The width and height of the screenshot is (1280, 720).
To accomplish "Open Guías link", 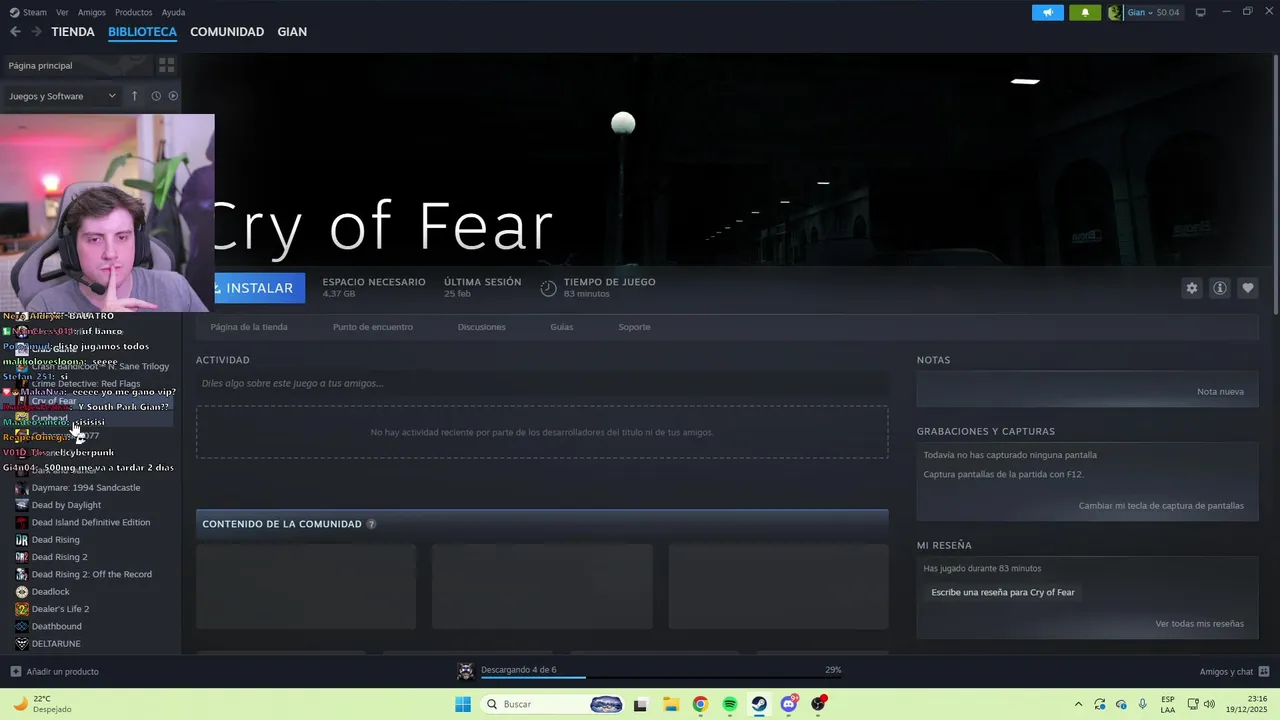I will click(x=562, y=327).
